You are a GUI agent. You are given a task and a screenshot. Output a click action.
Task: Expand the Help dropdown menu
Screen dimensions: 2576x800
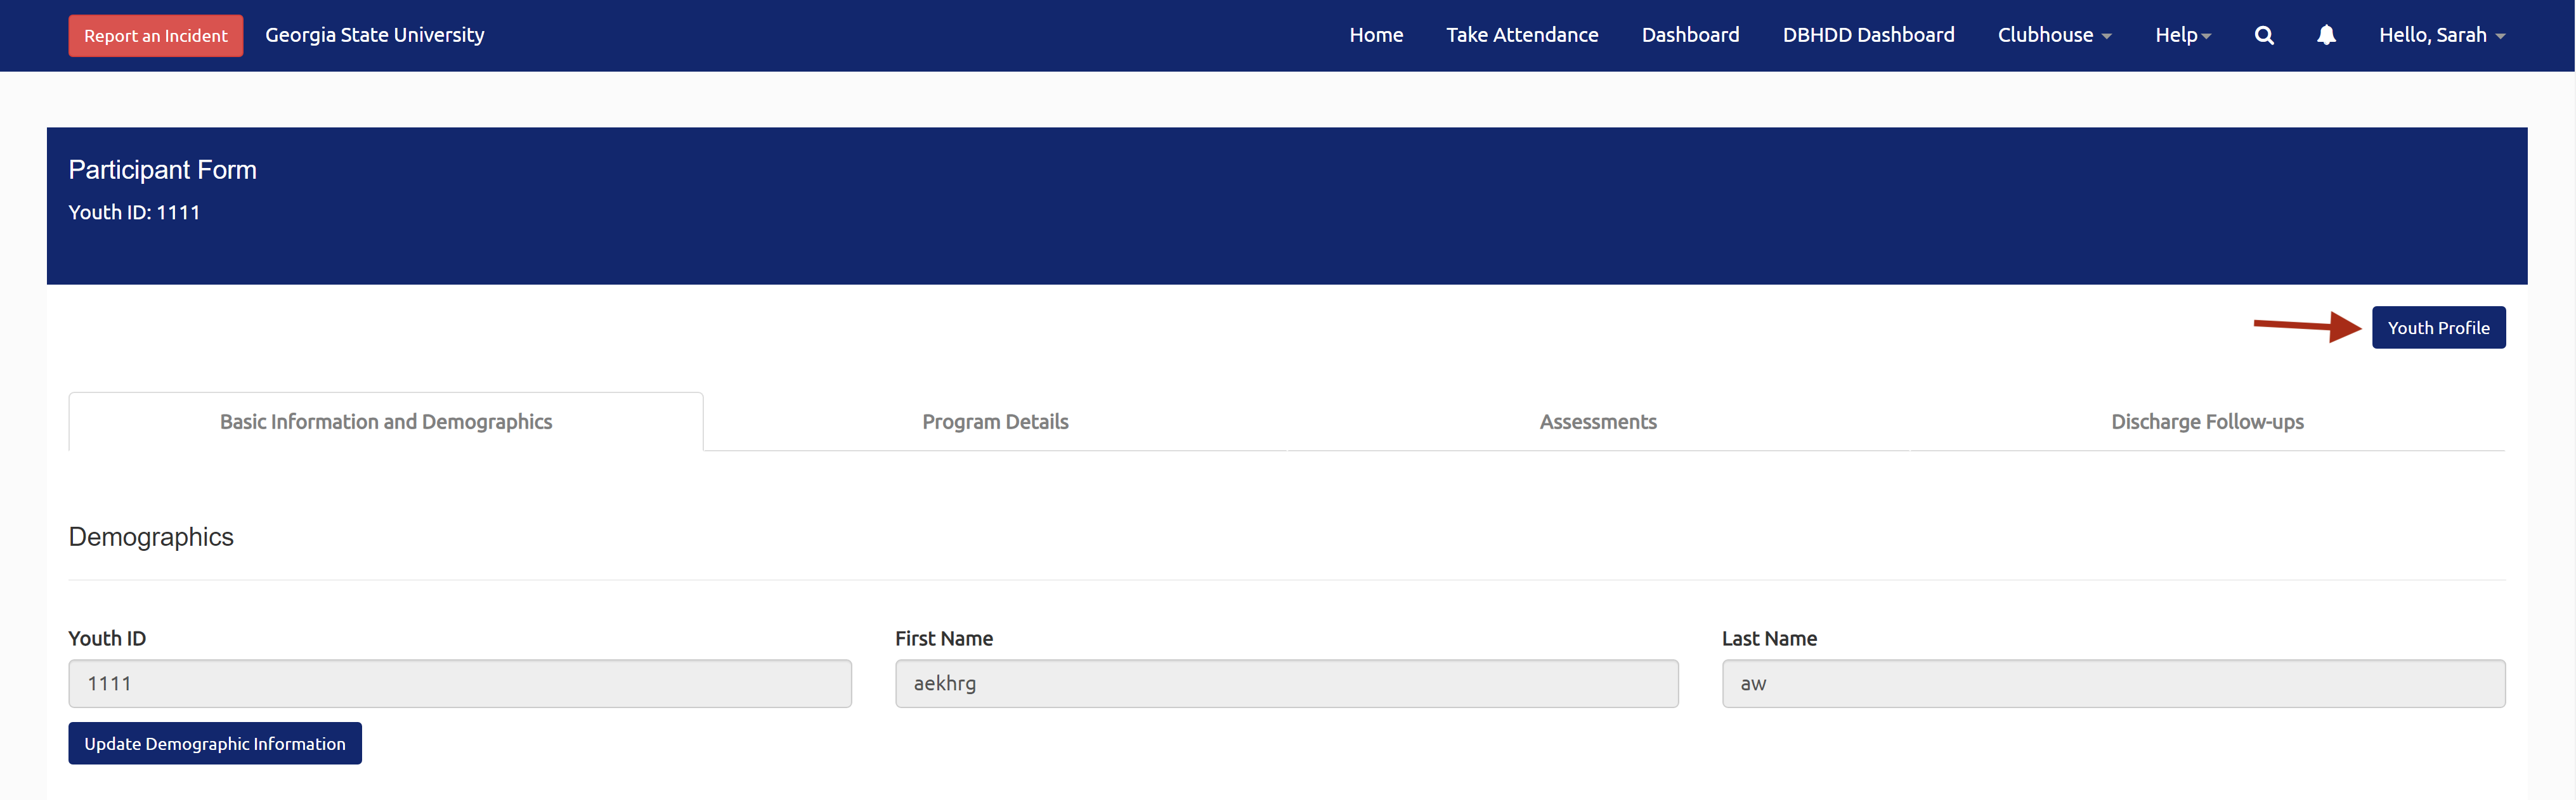[2182, 36]
